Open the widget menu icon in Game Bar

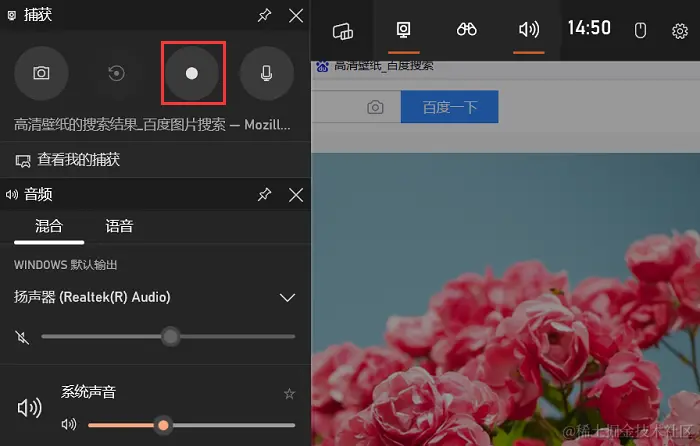pyautogui.click(x=343, y=31)
